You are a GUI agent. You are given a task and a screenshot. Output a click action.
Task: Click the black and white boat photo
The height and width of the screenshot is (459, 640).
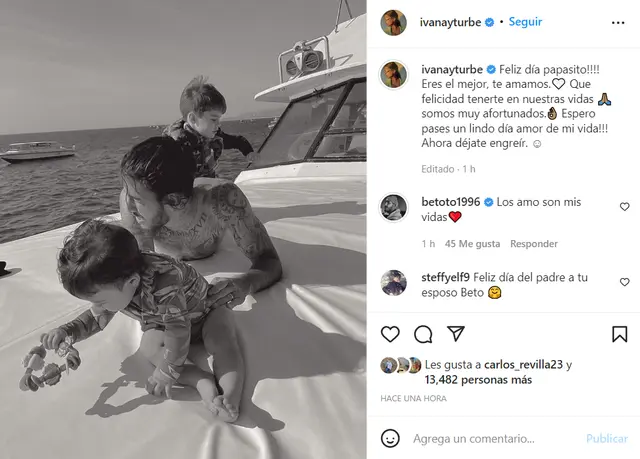[183, 229]
